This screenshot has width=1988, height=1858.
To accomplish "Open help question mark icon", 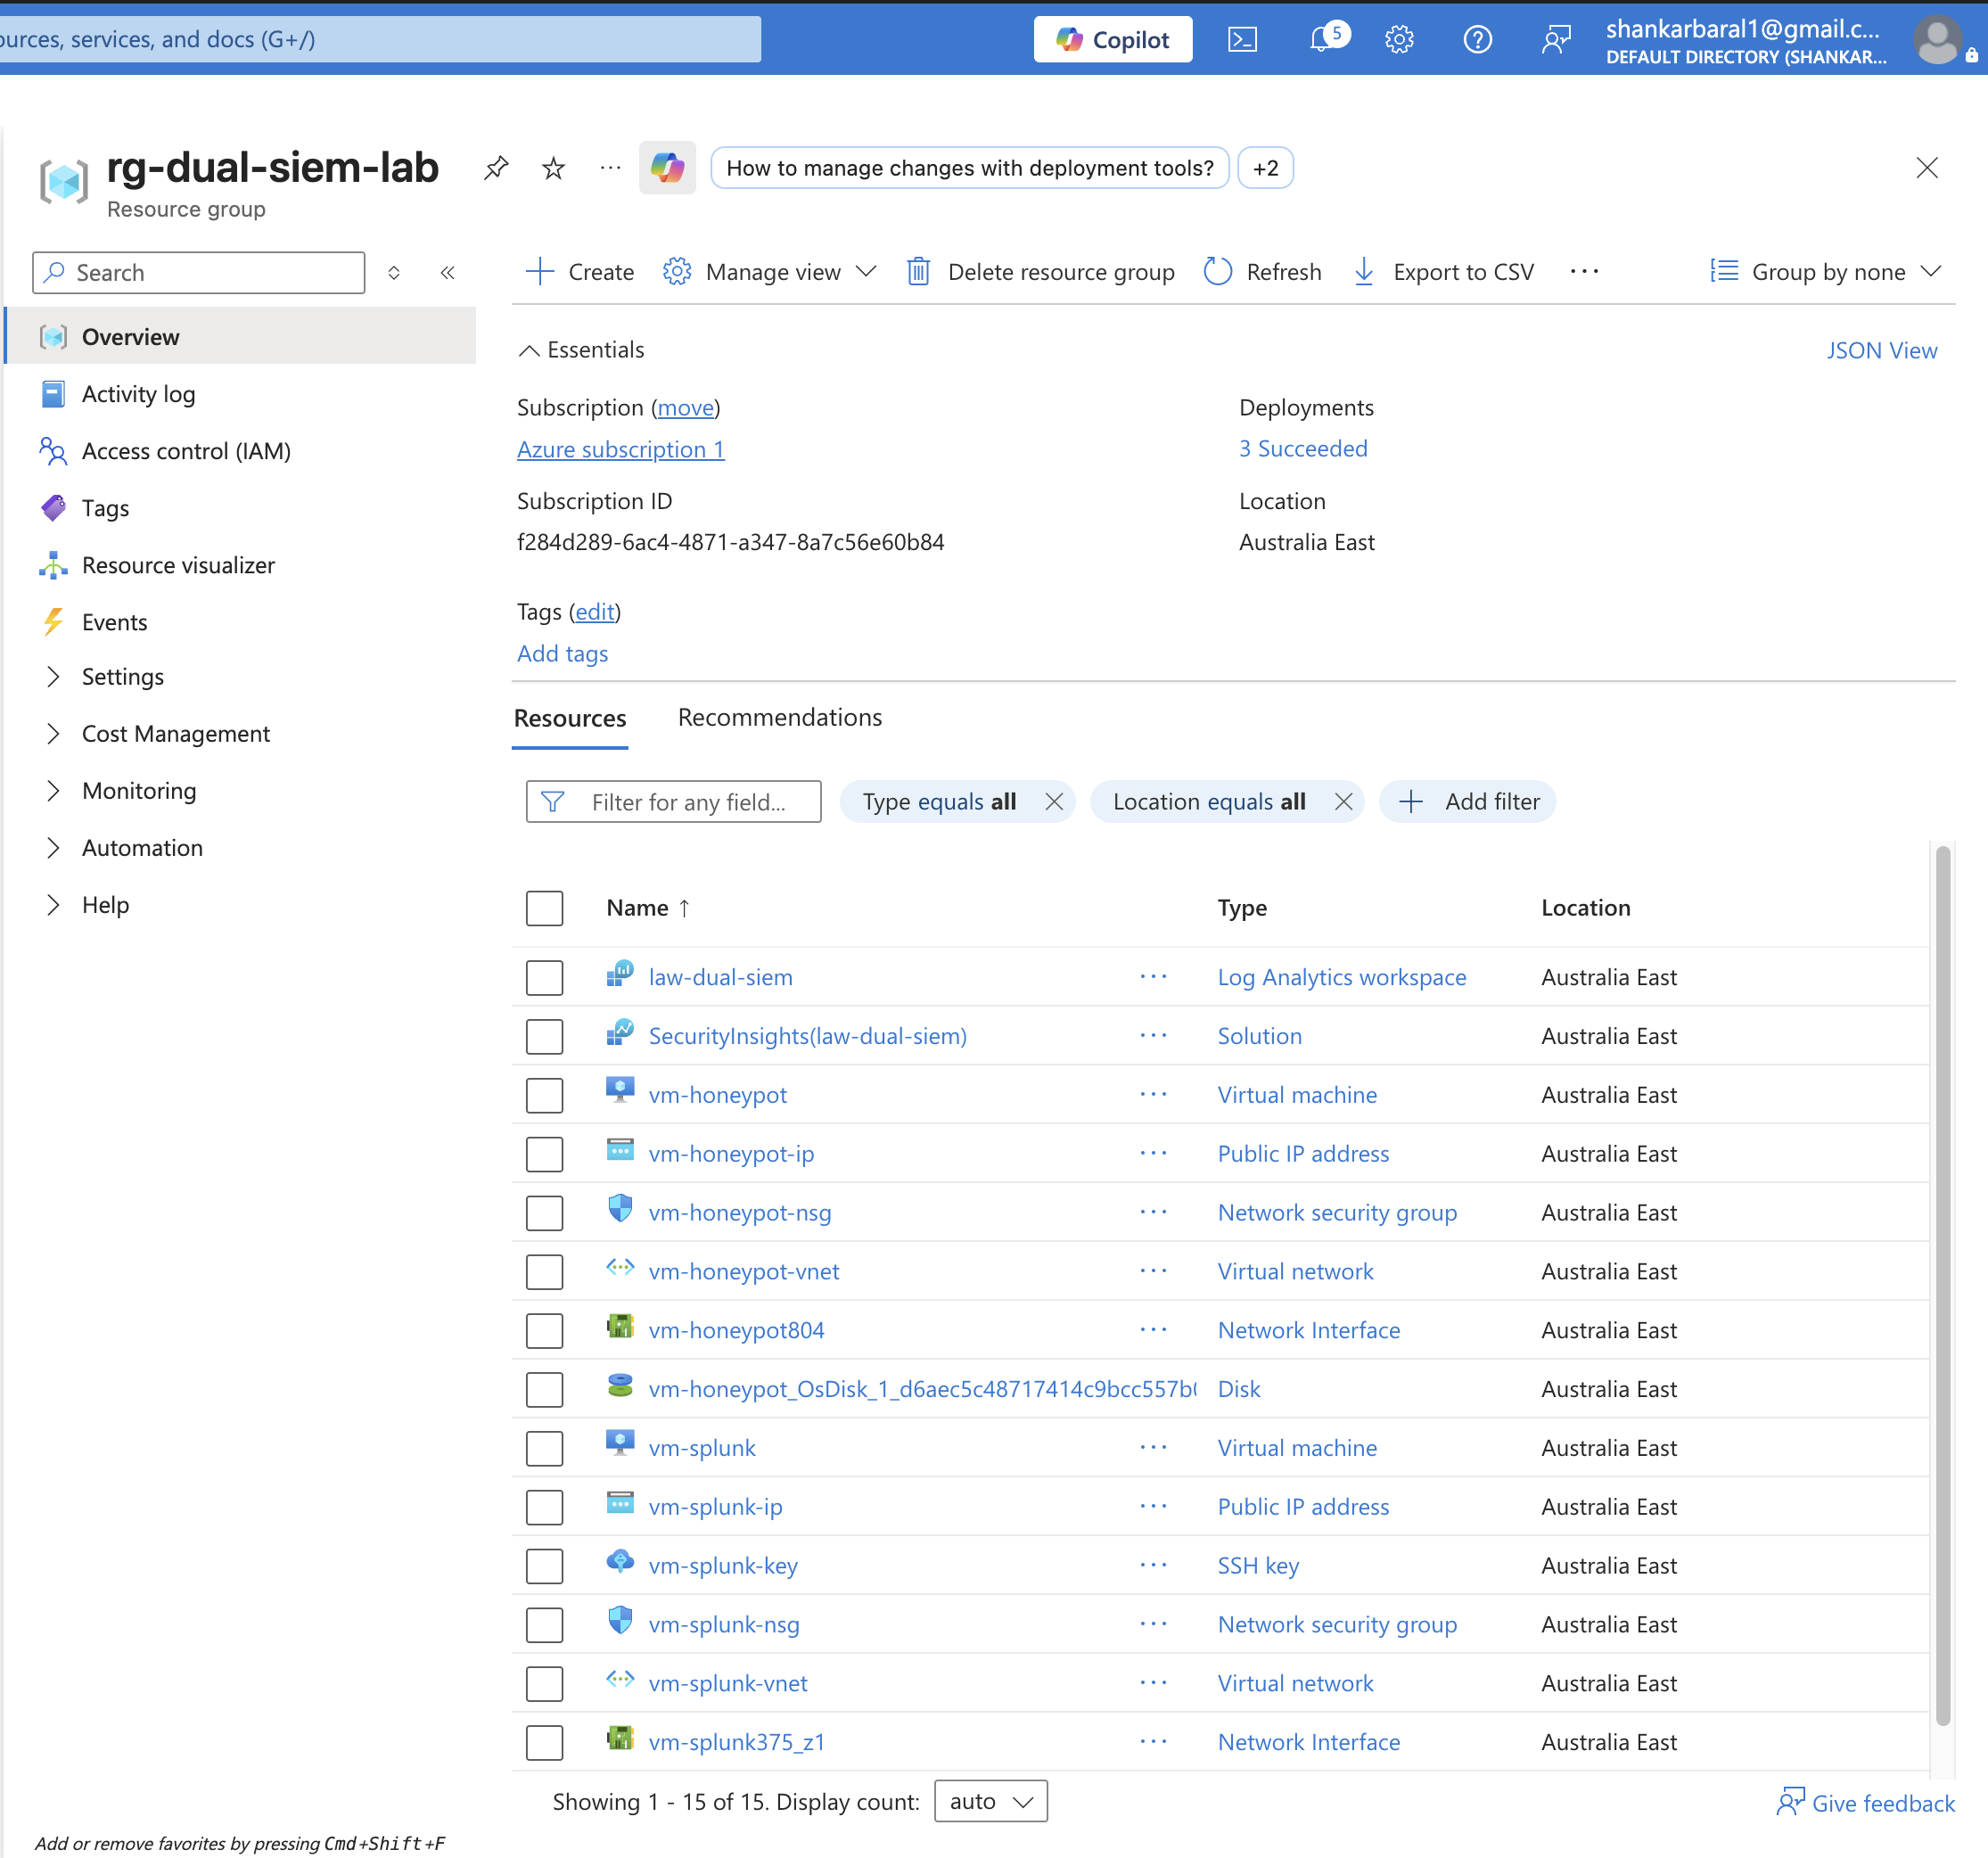I will coord(1477,40).
